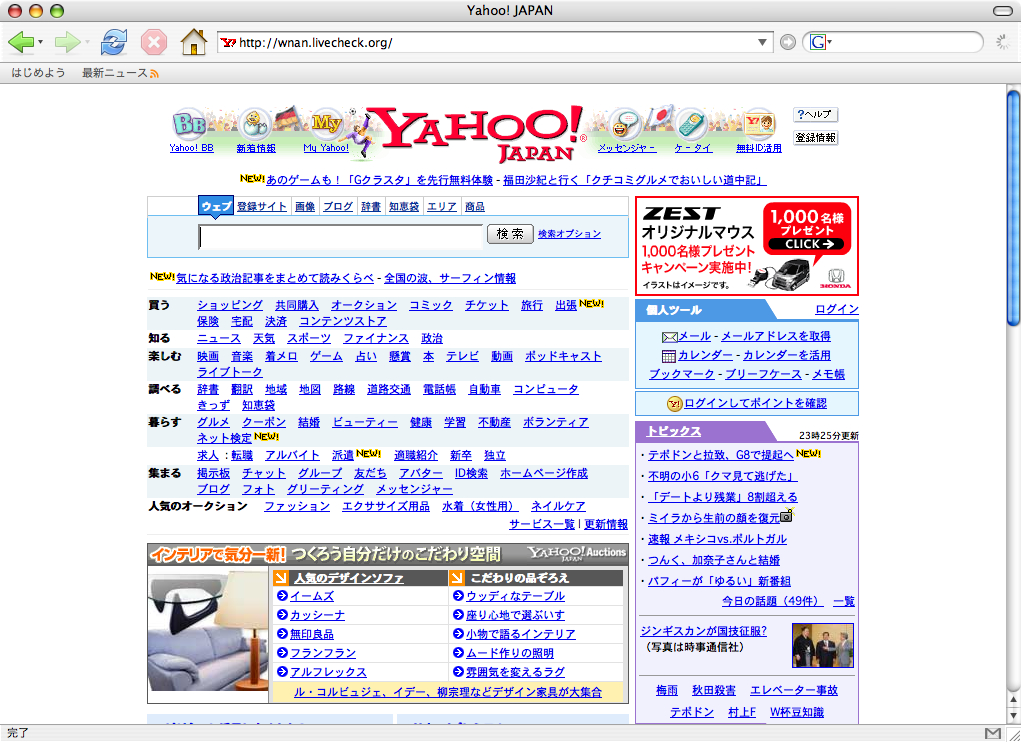The height and width of the screenshot is (742, 1021).
Task: Select the 画像 search tab
Action: coord(305,206)
